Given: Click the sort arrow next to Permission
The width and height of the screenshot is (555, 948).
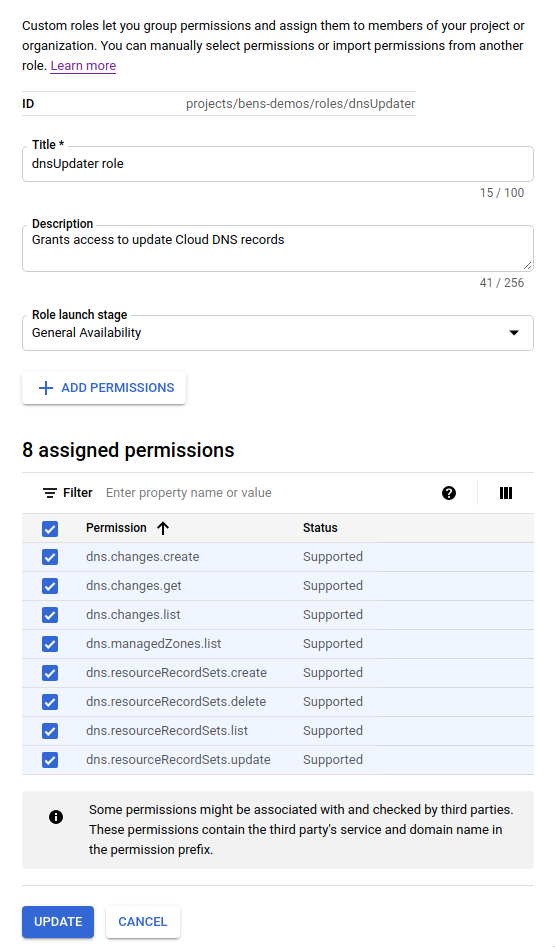Looking at the screenshot, I should [x=163, y=528].
